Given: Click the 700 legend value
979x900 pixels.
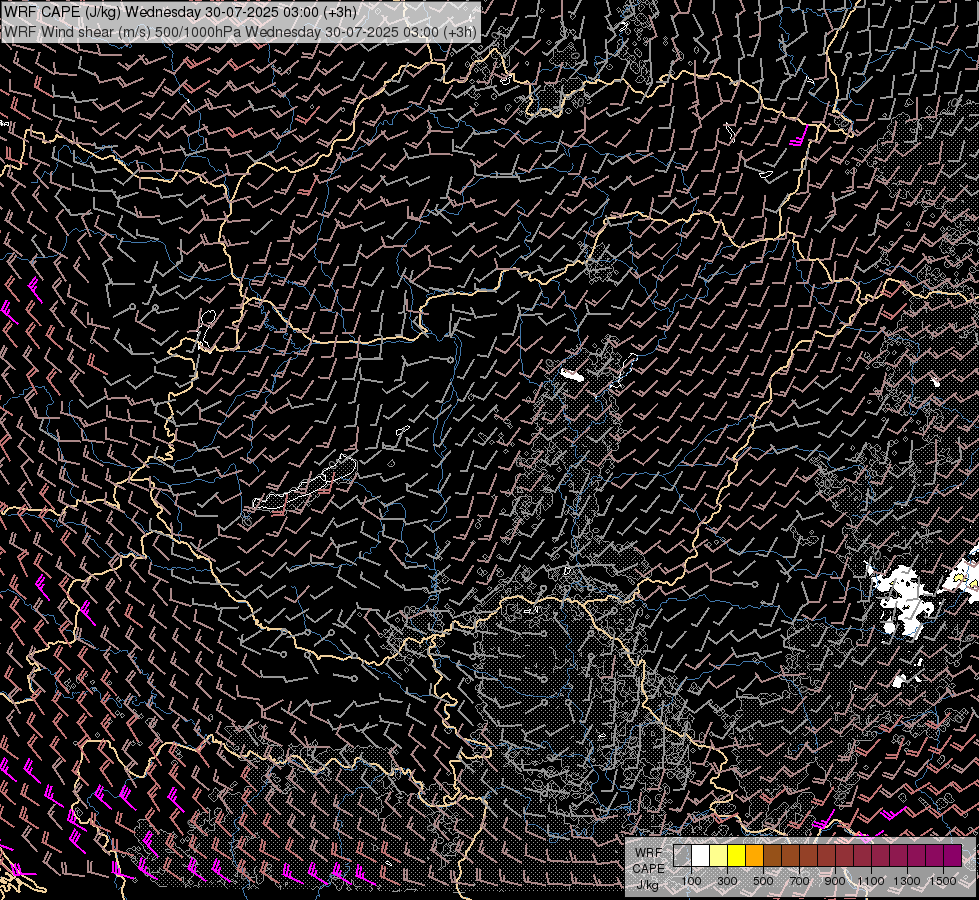Looking at the screenshot, I should coord(799,881).
